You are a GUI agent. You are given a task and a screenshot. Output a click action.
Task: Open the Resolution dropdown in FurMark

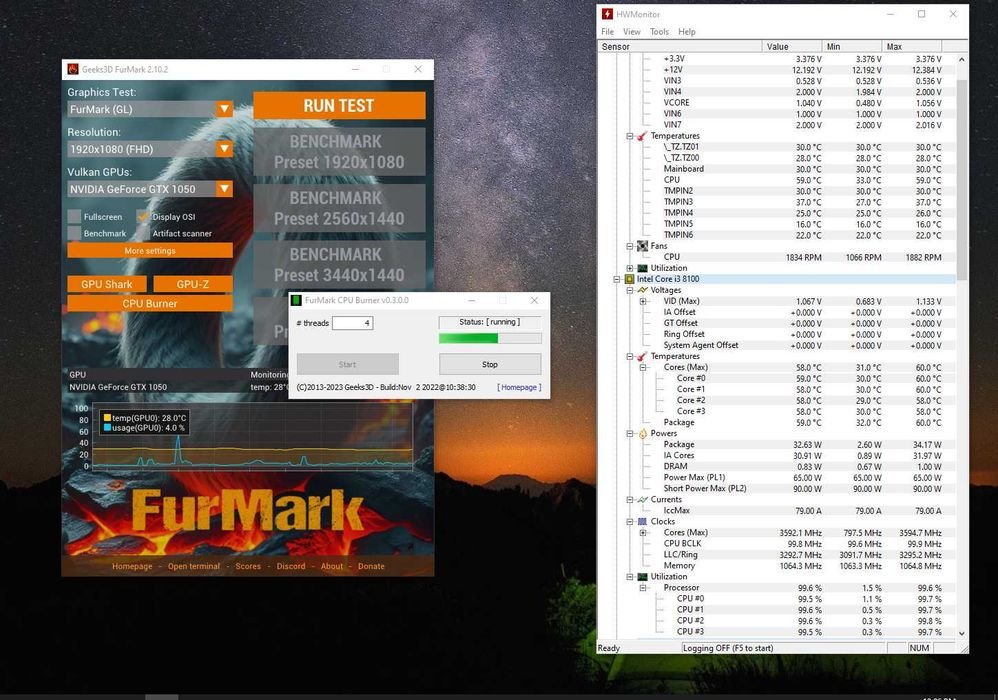click(x=224, y=149)
